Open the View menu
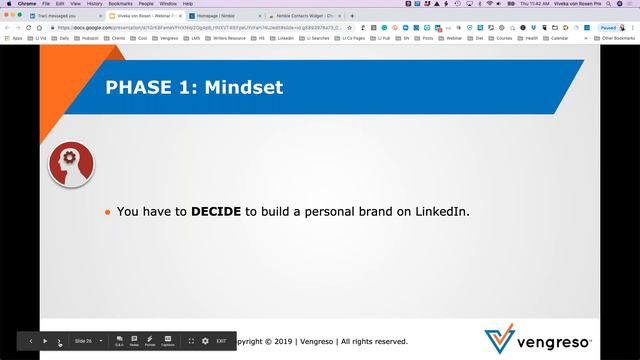This screenshot has width=640, height=360. coord(76,4)
